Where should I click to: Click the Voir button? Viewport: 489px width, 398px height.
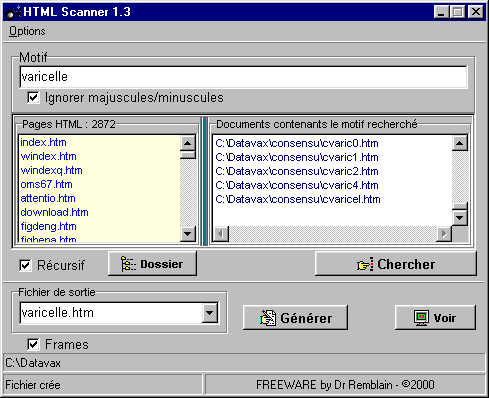tap(435, 318)
